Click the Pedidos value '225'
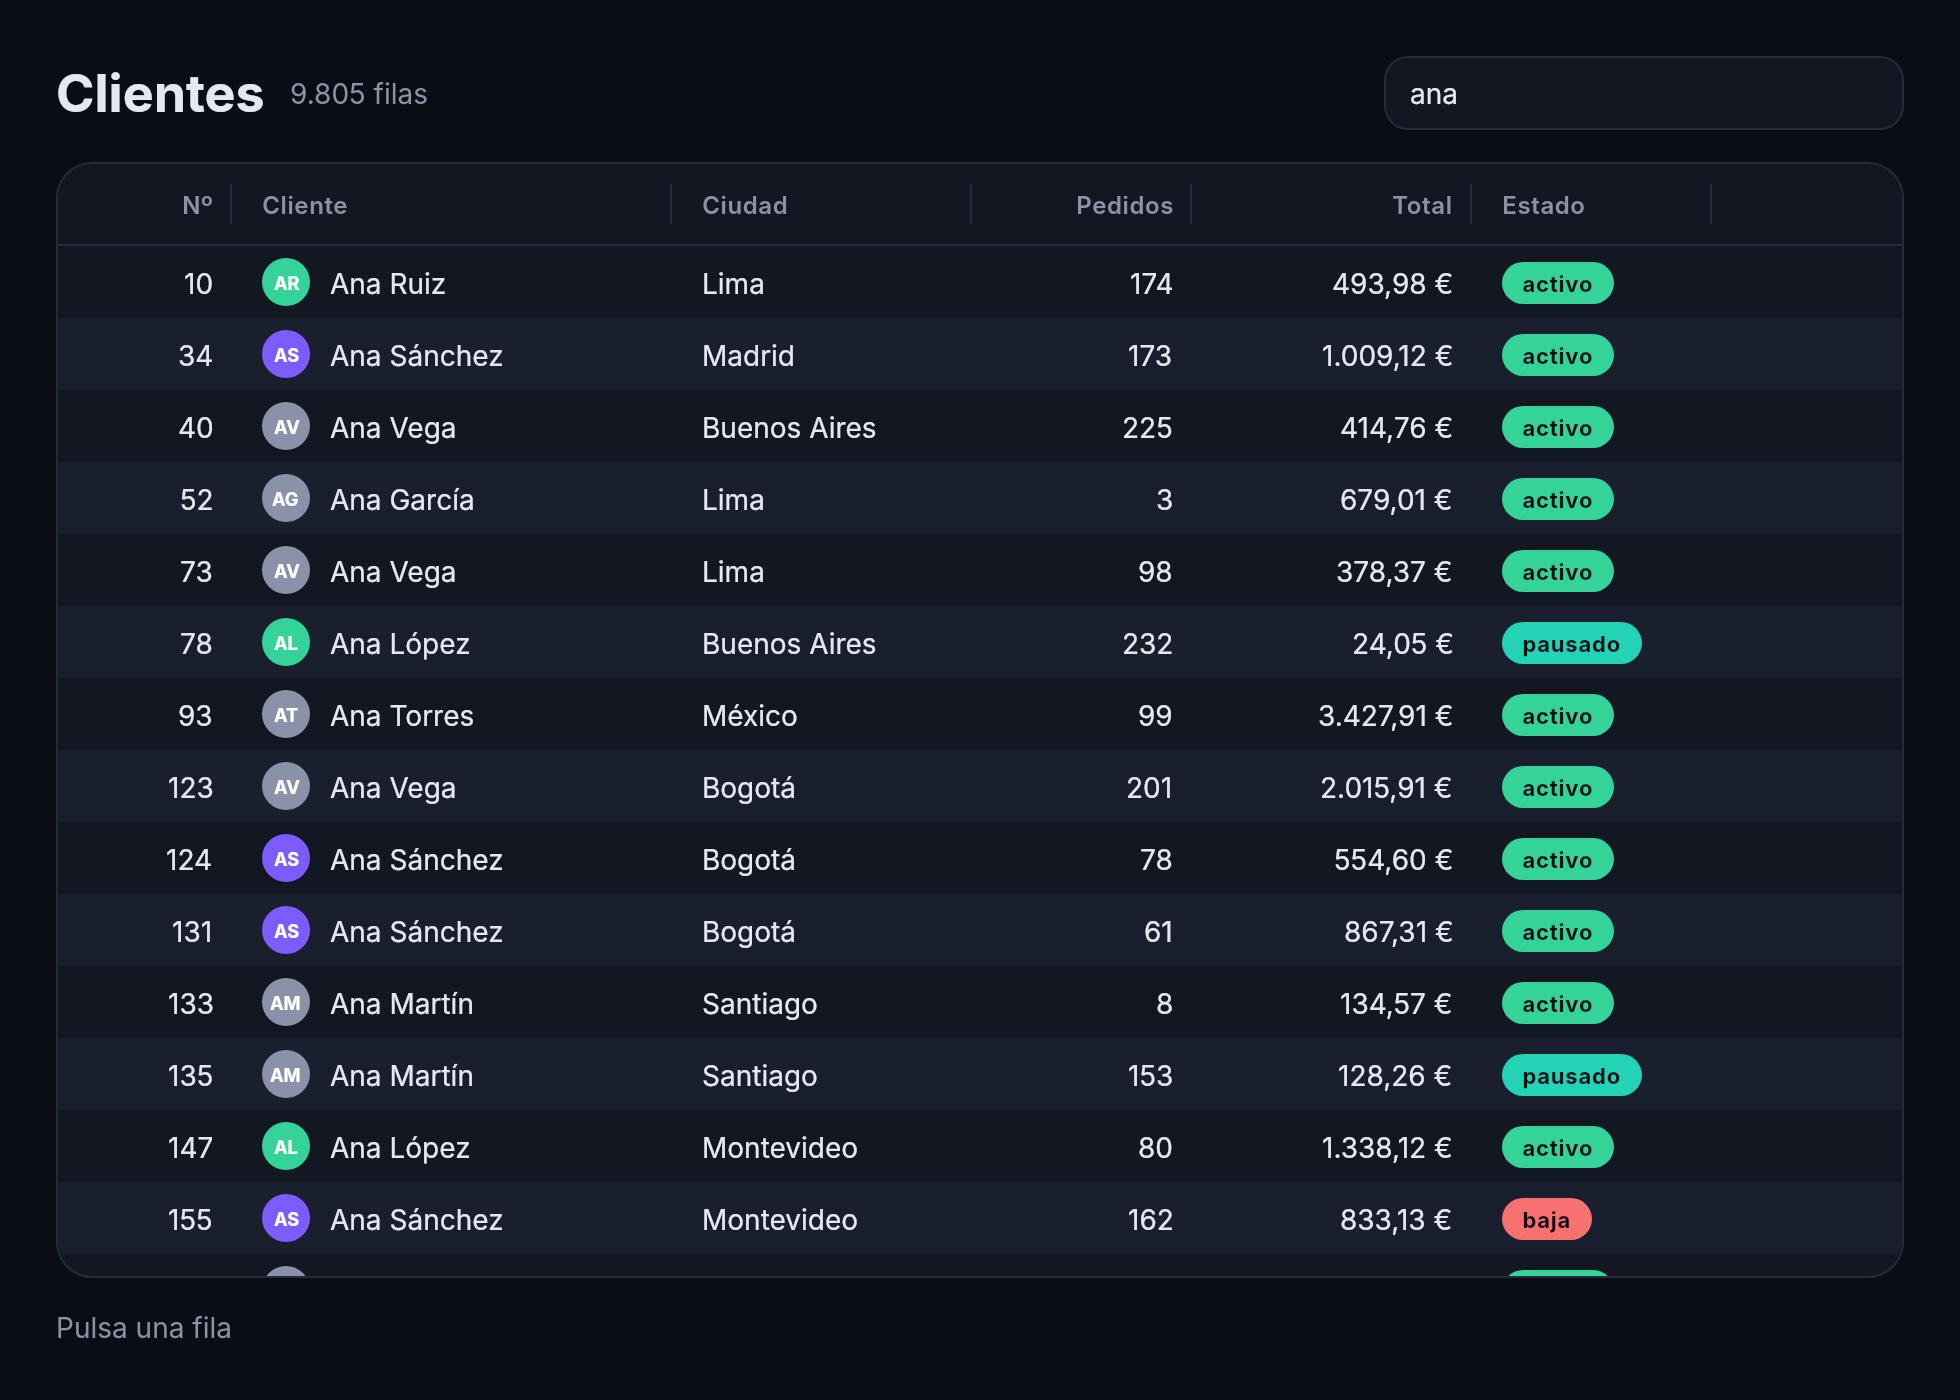 tap(1147, 428)
